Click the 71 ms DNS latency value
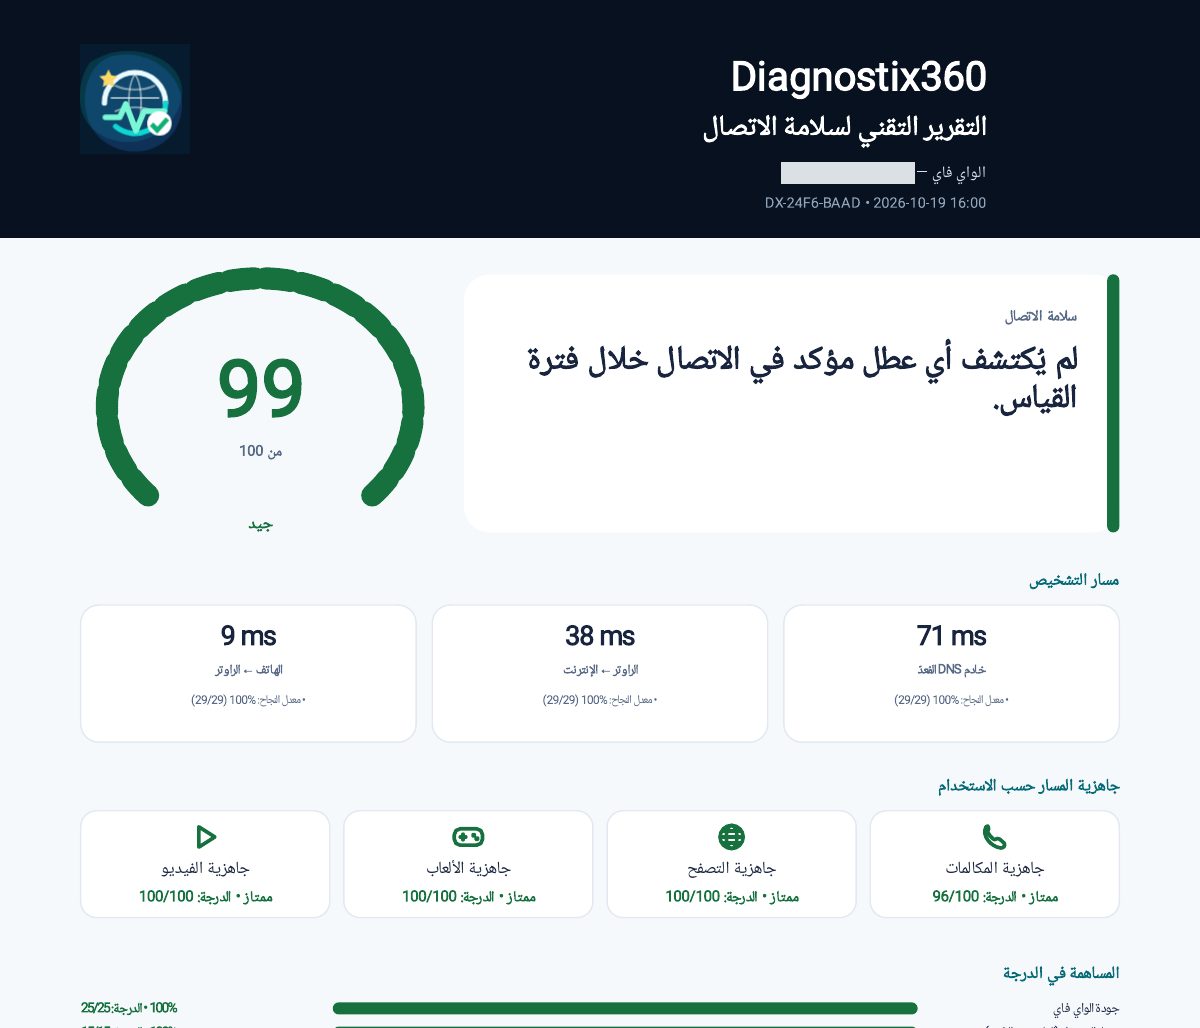 [x=951, y=636]
